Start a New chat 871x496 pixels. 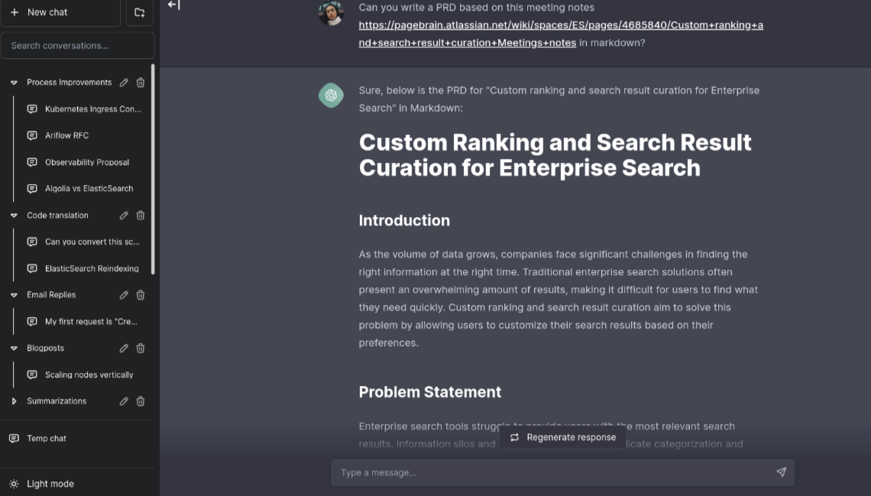point(47,12)
